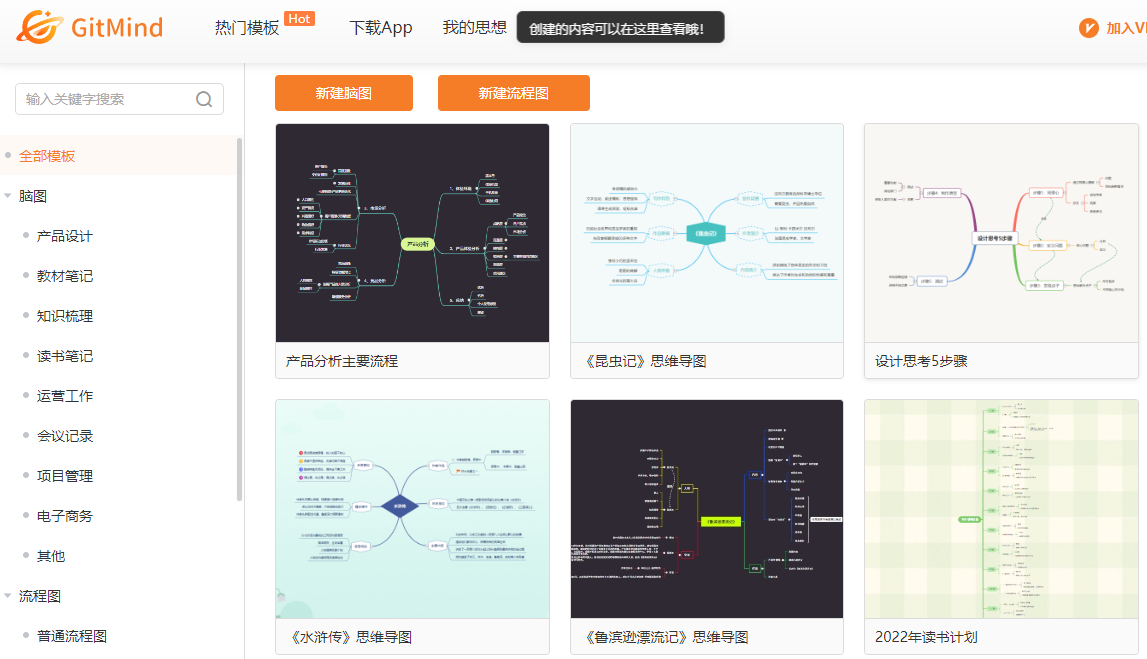Select 全部模板 in the sidebar
Viewport: 1147px width, 659px height.
pyautogui.click(x=47, y=156)
